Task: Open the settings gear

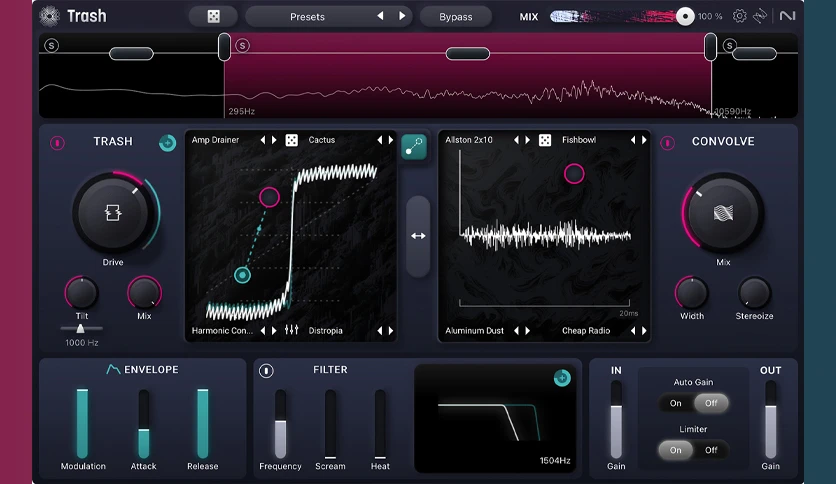Action: coord(739,16)
